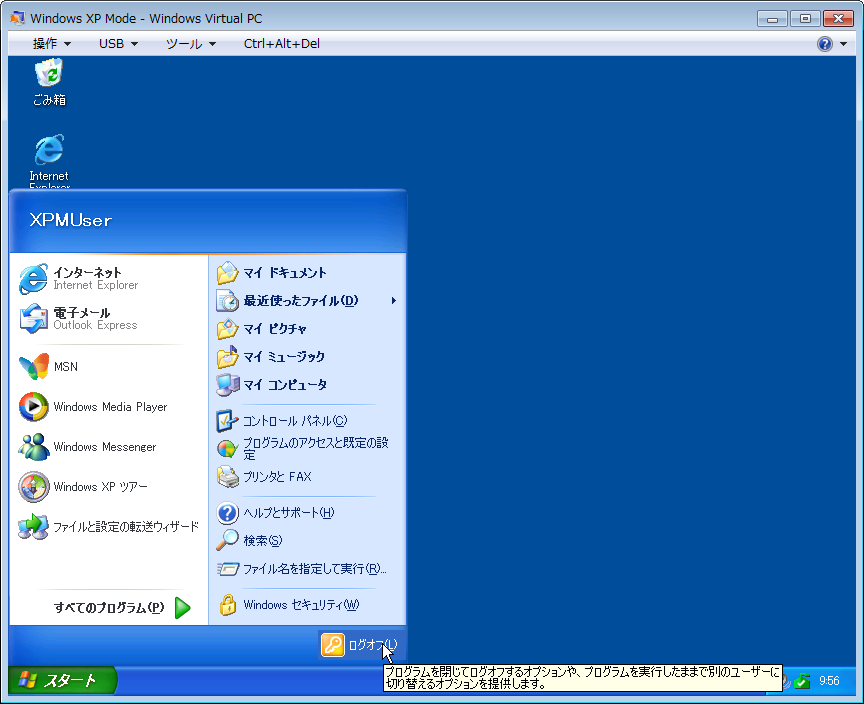Click the Virtual PC help question icon
The height and width of the screenshot is (704, 864).
coord(825,44)
